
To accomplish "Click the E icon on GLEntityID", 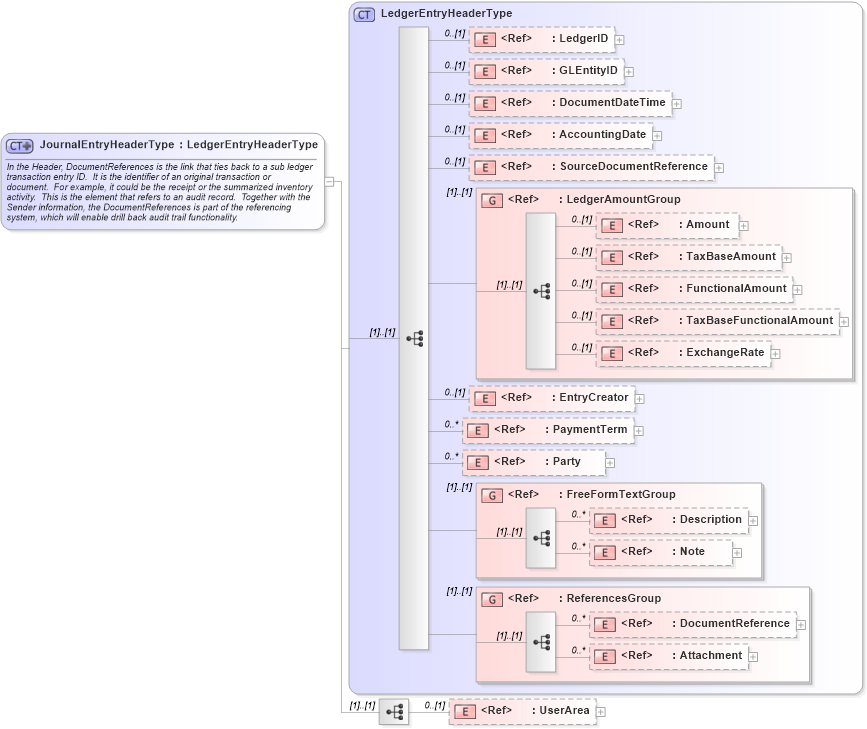I will tap(485, 71).
